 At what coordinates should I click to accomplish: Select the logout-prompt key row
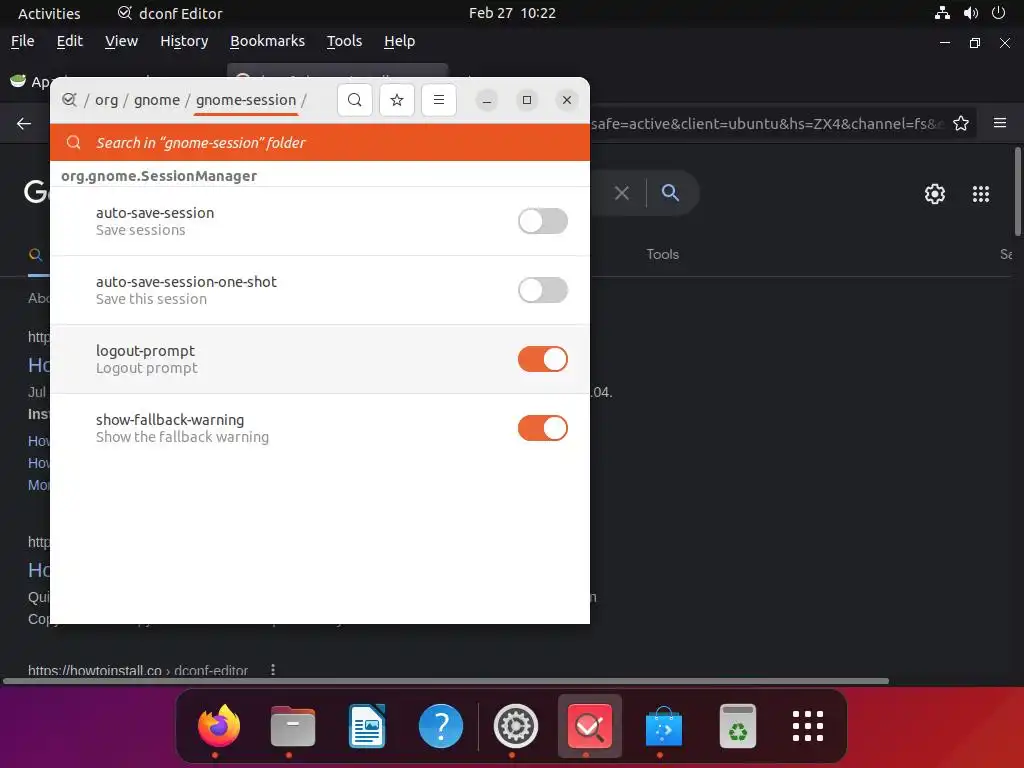click(320, 359)
